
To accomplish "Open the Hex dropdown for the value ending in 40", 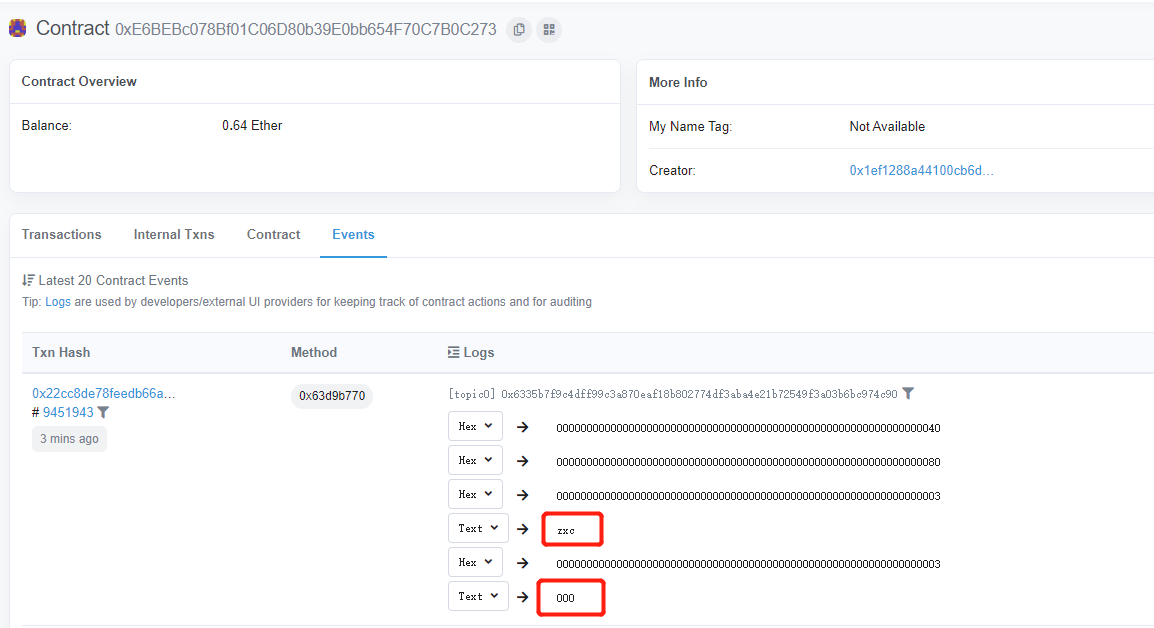I will point(475,426).
